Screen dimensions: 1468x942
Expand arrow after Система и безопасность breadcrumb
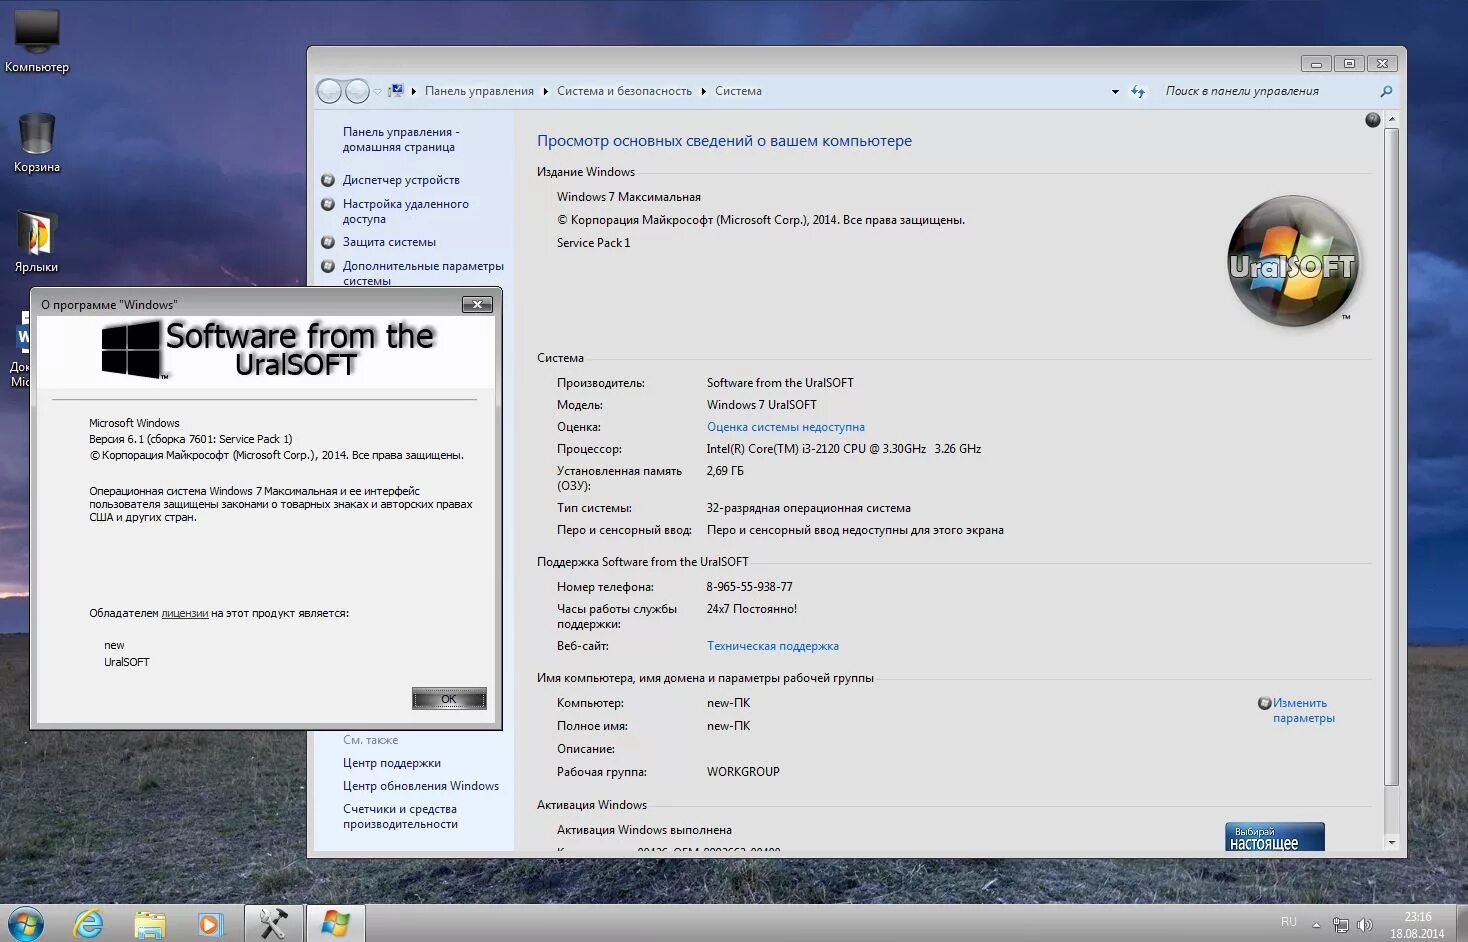704,91
